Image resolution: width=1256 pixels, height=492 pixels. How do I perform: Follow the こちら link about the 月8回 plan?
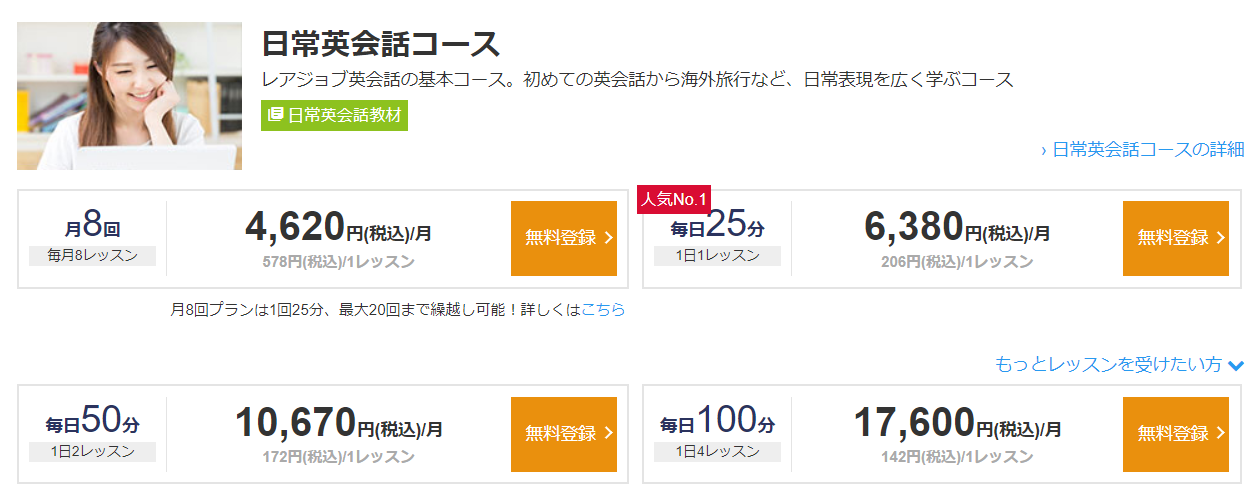(x=603, y=310)
